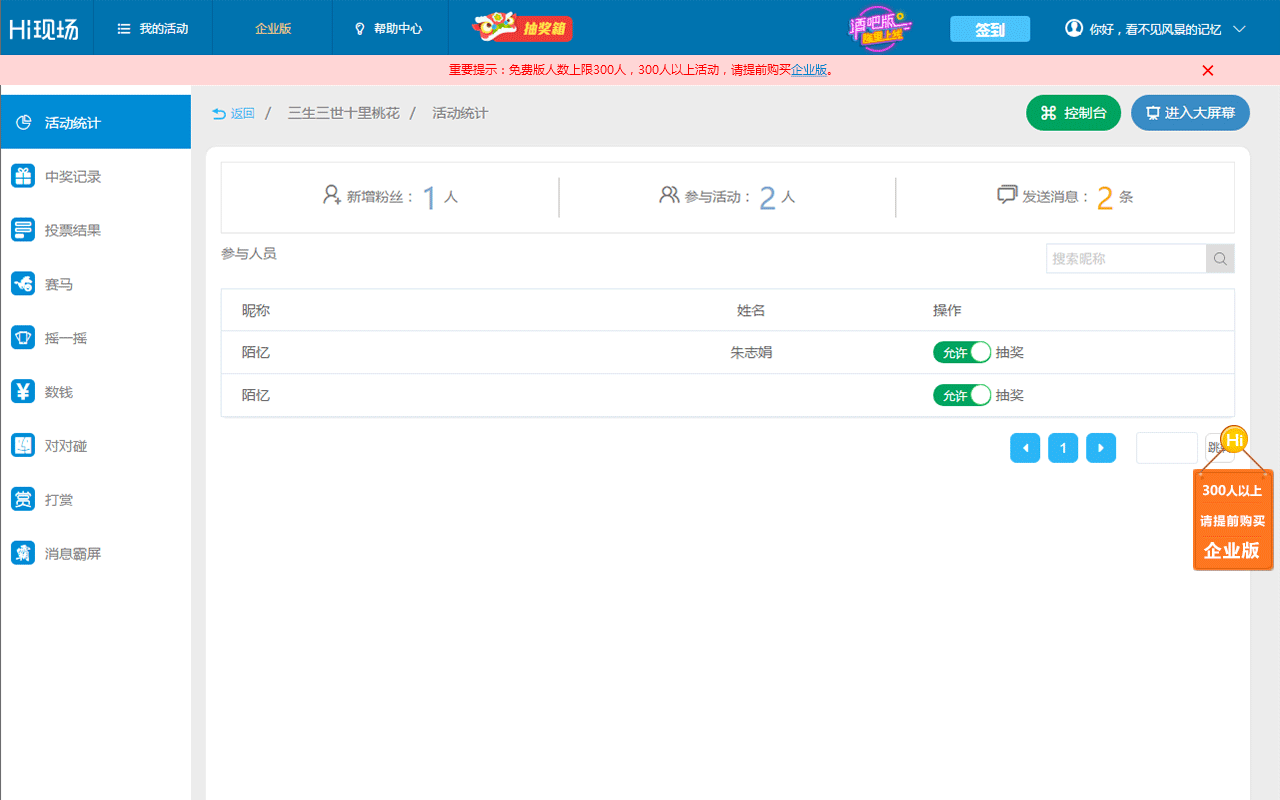Click the 酒吧版 promo badge
The width and height of the screenshot is (1280, 800).
(878, 29)
